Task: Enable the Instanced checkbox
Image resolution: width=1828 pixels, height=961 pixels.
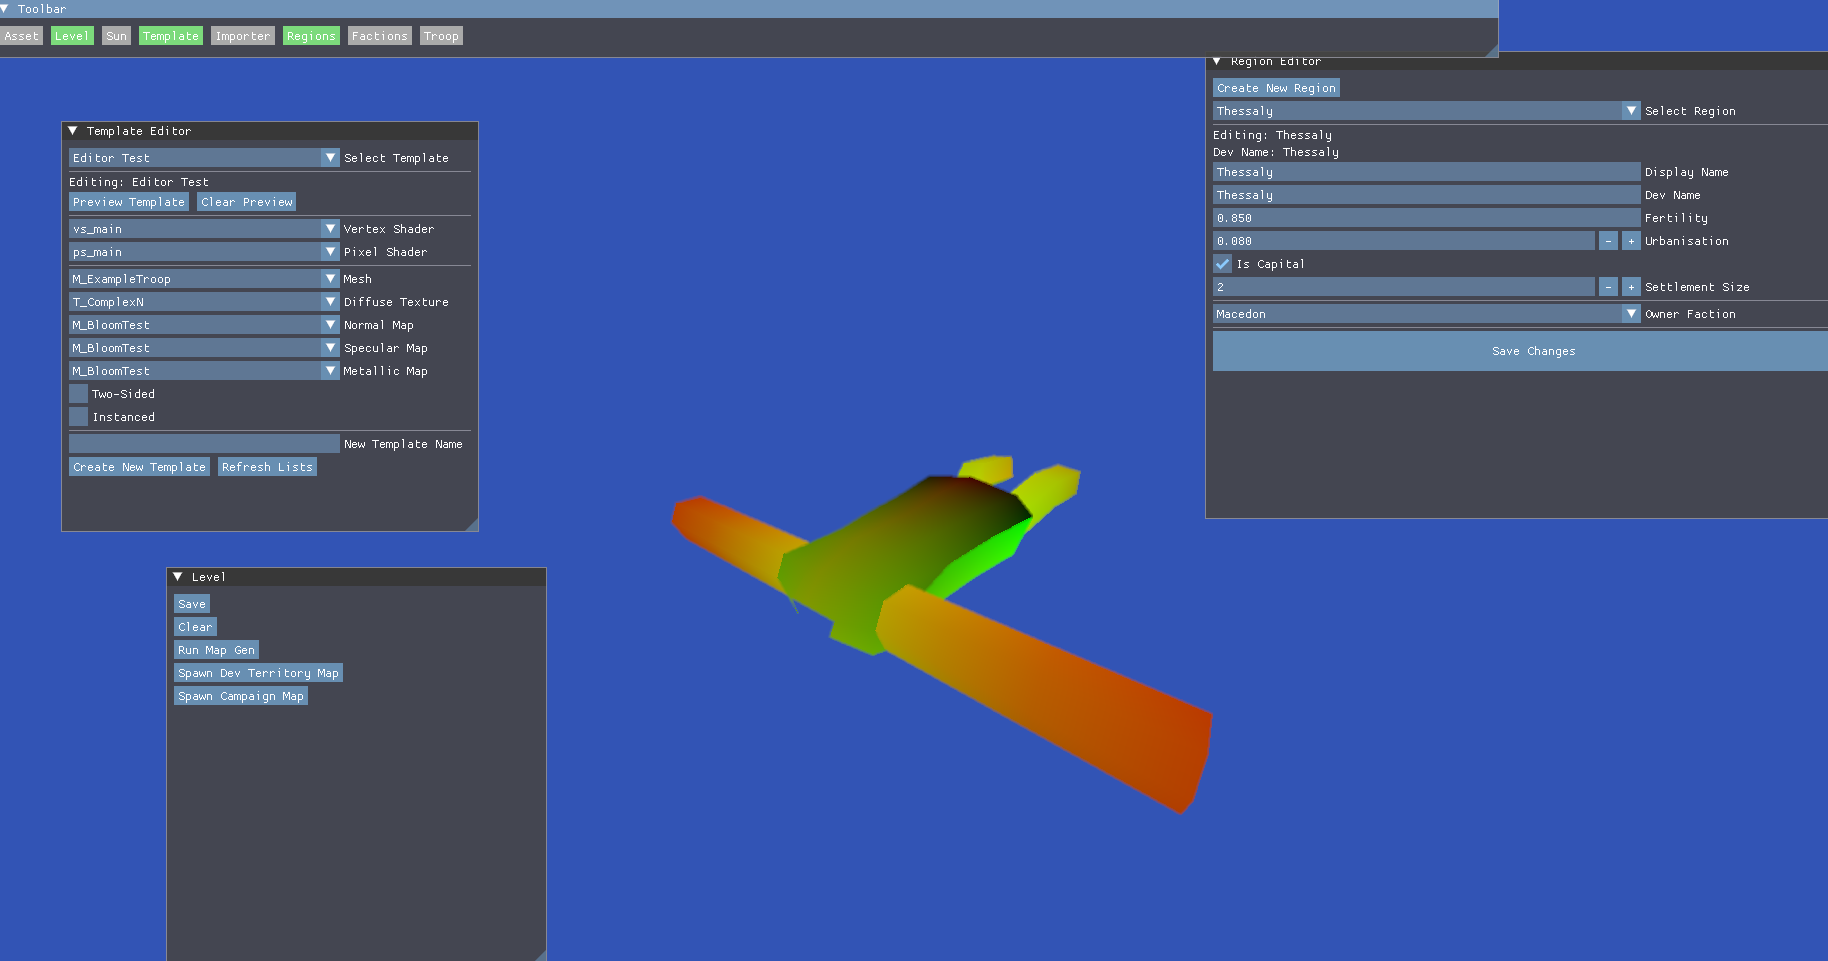Action: pyautogui.click(x=78, y=417)
